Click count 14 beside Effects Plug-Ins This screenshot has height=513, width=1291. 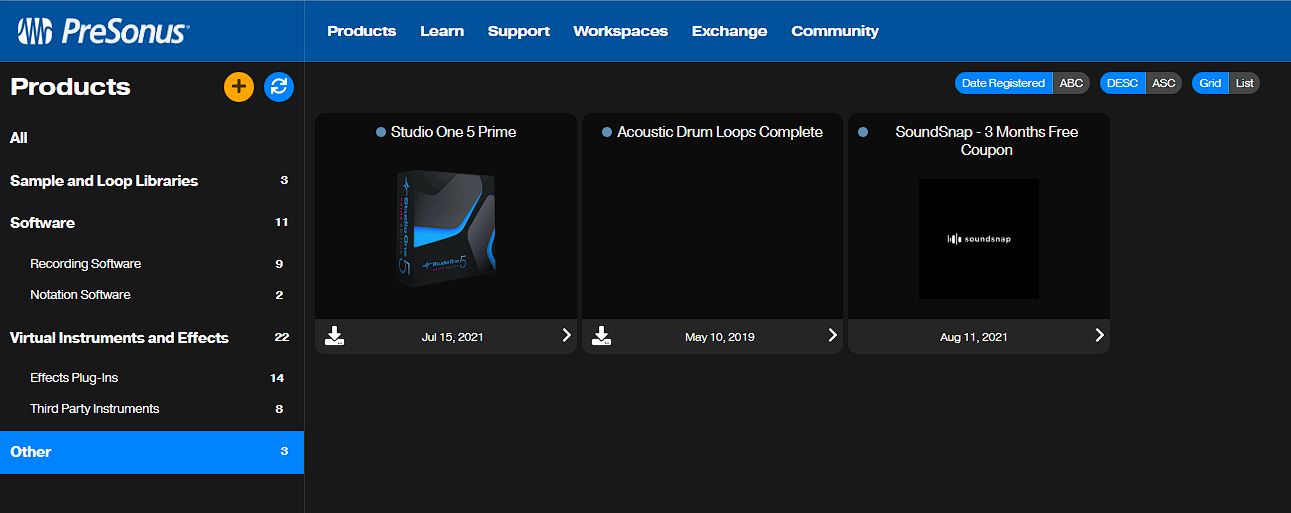[x=278, y=378]
